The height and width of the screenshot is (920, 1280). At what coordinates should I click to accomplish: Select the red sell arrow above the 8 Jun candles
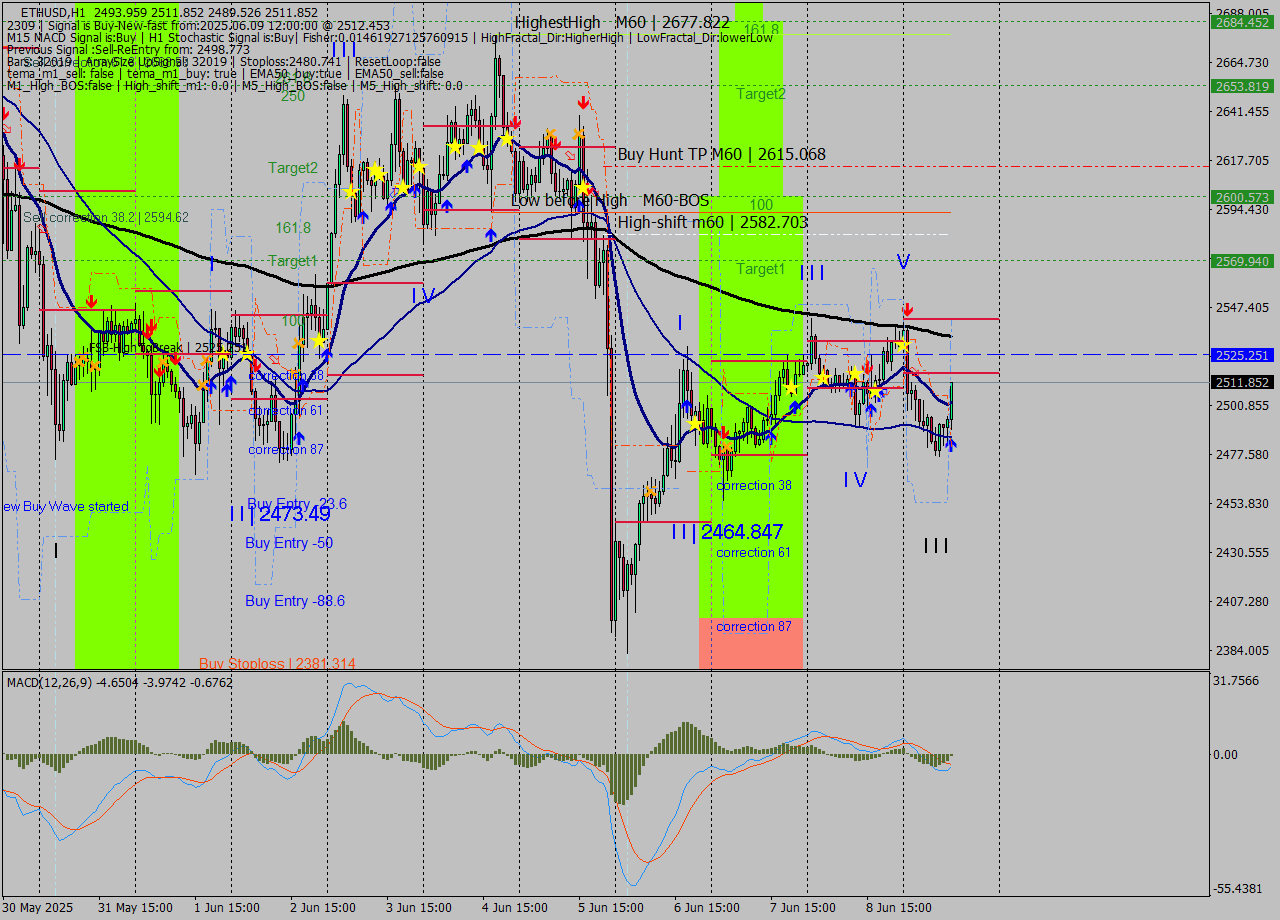click(908, 309)
